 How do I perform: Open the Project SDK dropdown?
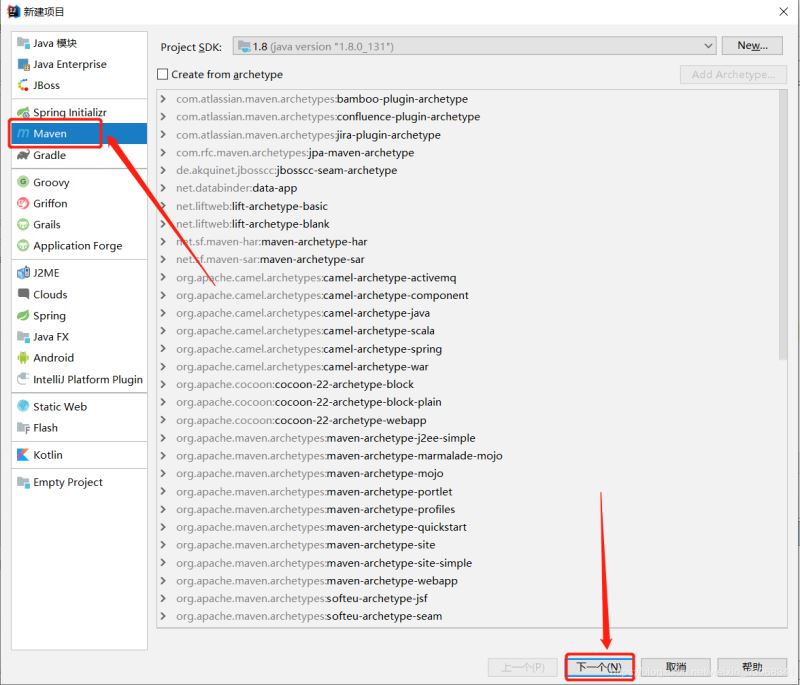pos(710,45)
